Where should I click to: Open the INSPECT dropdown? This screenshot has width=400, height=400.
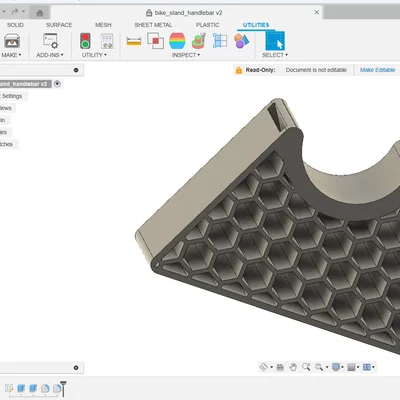pyautogui.click(x=186, y=55)
